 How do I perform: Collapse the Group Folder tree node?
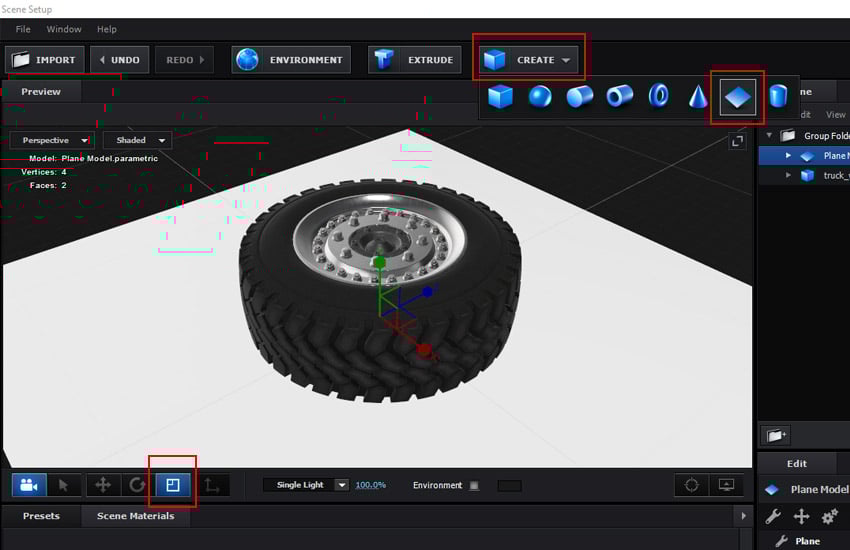[x=769, y=135]
